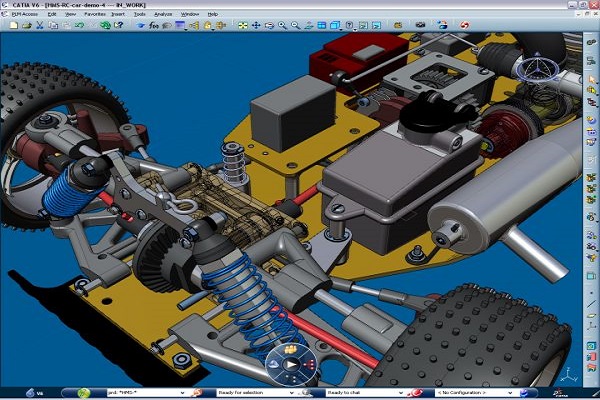The height and width of the screenshot is (400, 600).
Task: Expand the 'Ready to chat' dropdown
Action: (x=401, y=393)
